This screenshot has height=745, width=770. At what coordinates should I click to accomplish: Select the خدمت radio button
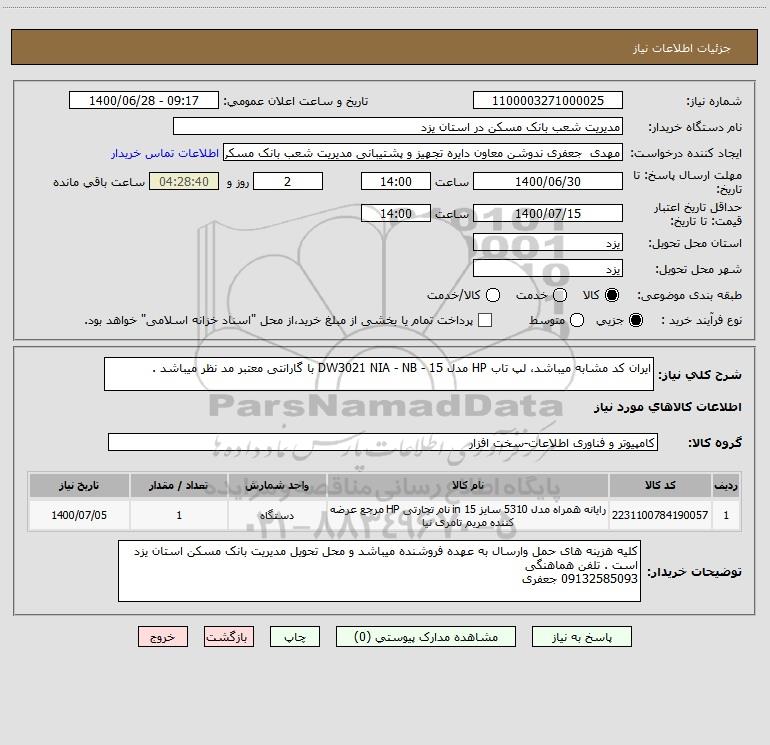pos(560,295)
